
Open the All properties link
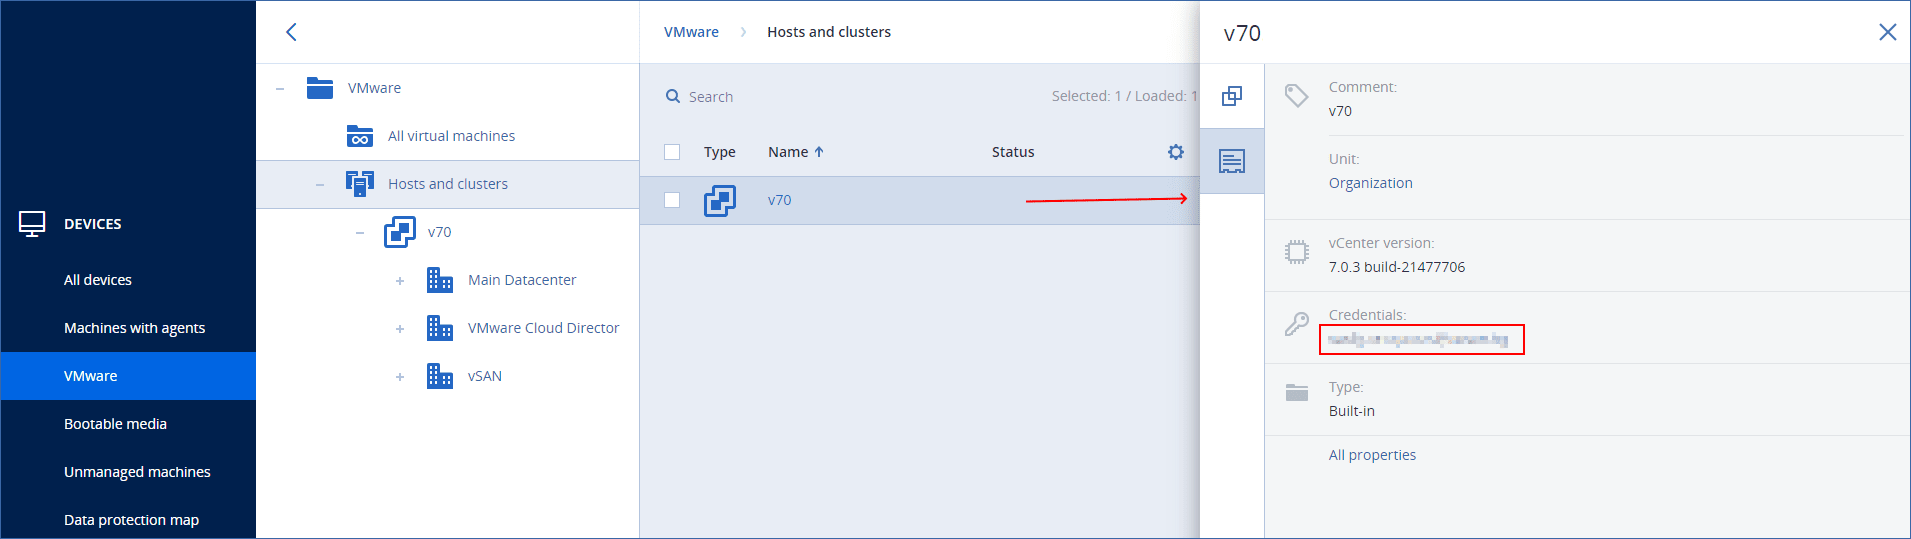(1372, 455)
